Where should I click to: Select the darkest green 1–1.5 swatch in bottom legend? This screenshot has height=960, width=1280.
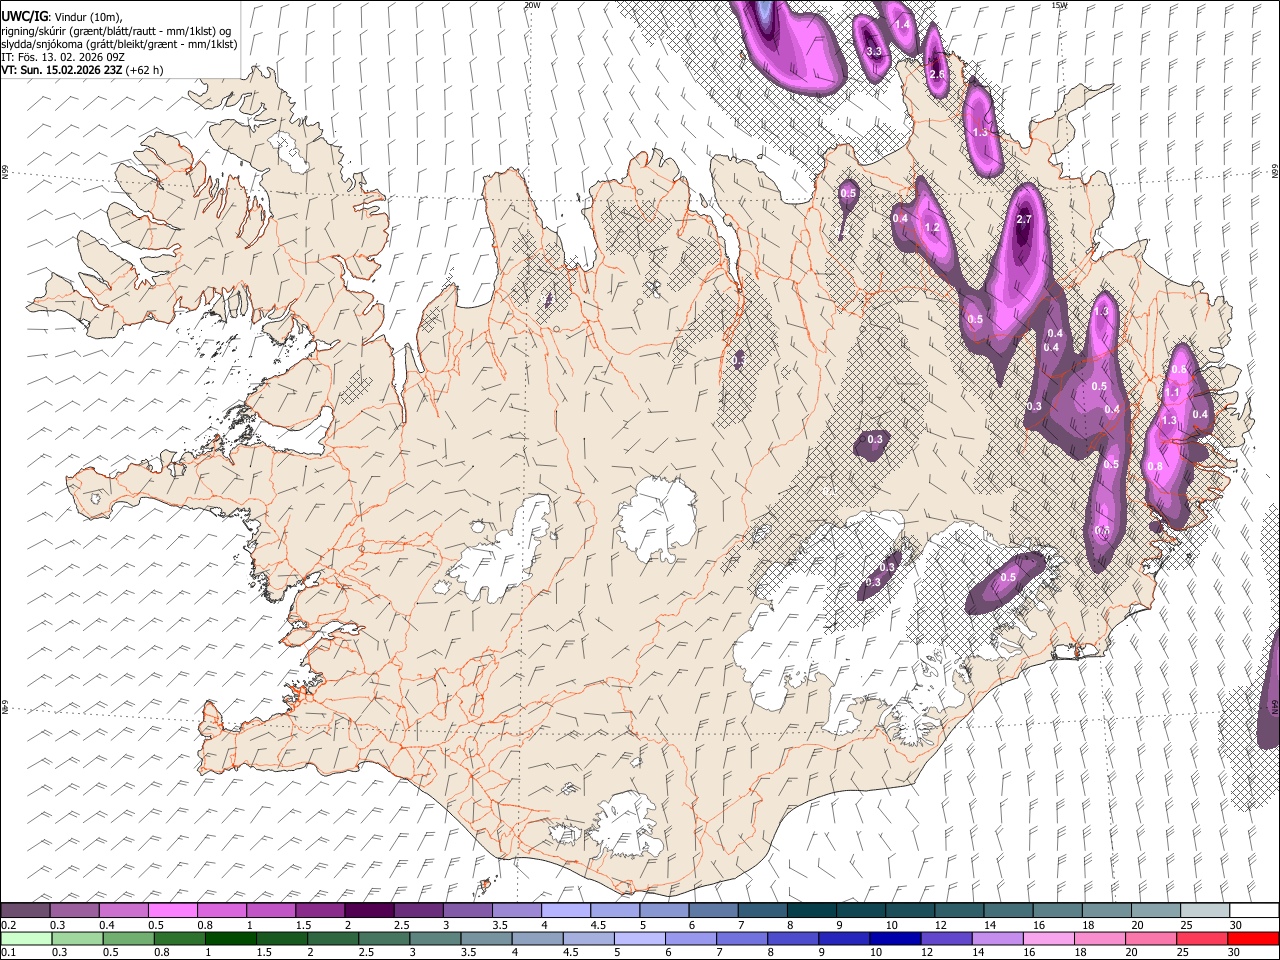[230, 938]
